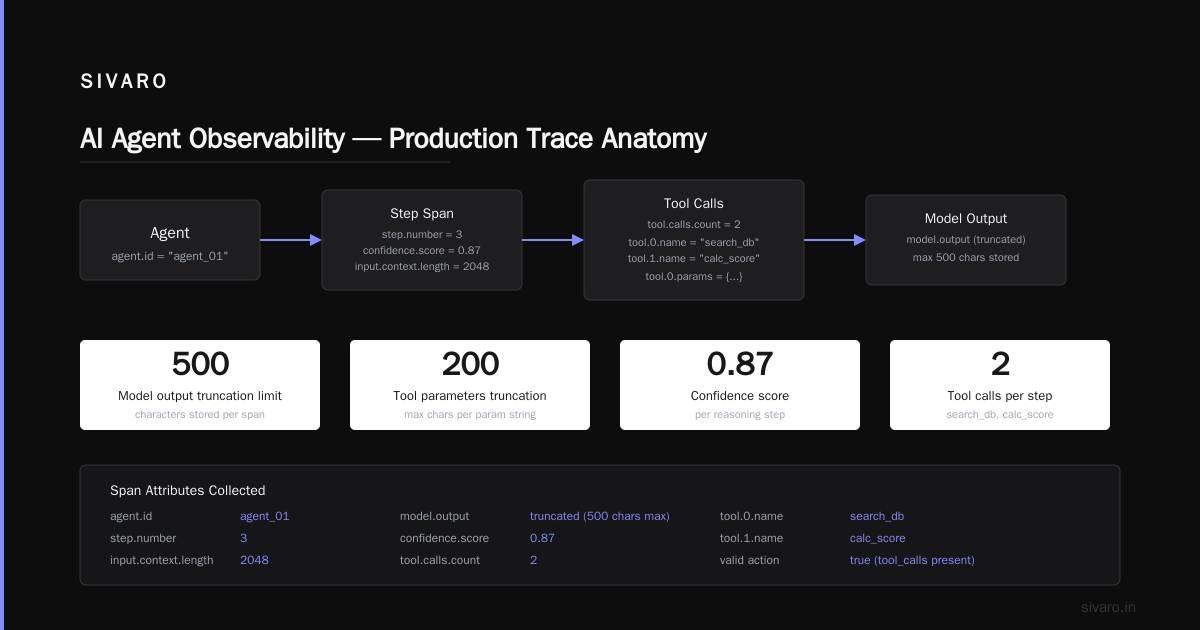Screen dimensions: 1200x630
Task: Click 'agent.id = "agent_01"' in the Agent node
Action: pos(170,257)
